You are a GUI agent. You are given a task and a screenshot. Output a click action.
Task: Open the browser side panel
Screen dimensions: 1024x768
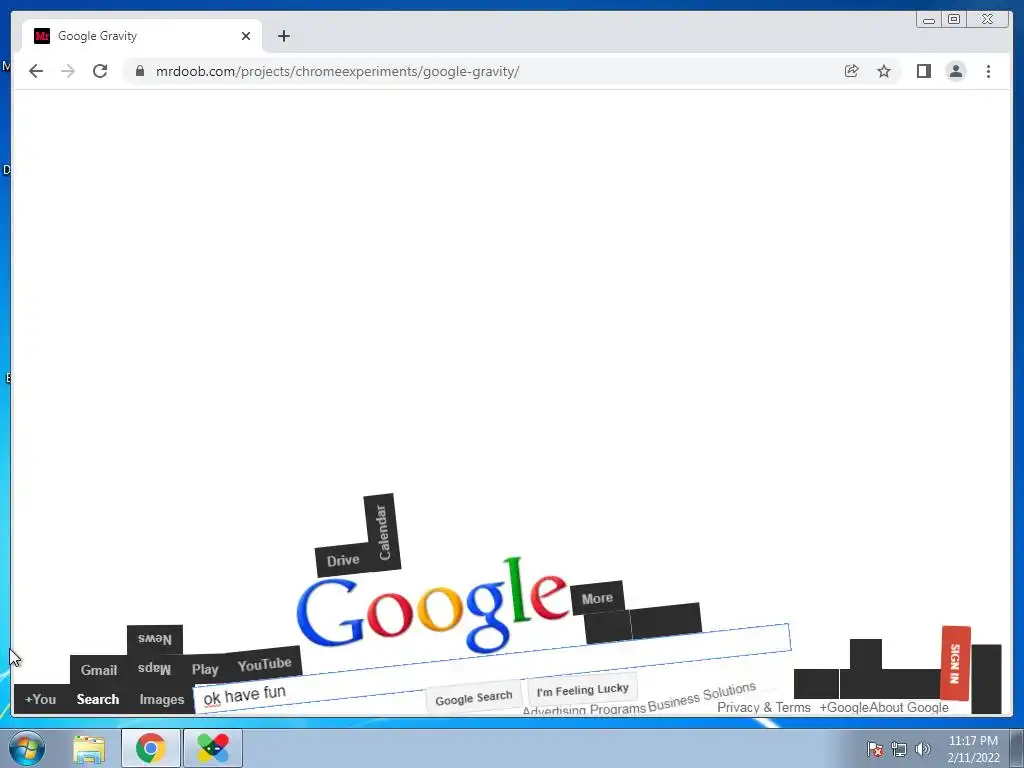click(923, 71)
